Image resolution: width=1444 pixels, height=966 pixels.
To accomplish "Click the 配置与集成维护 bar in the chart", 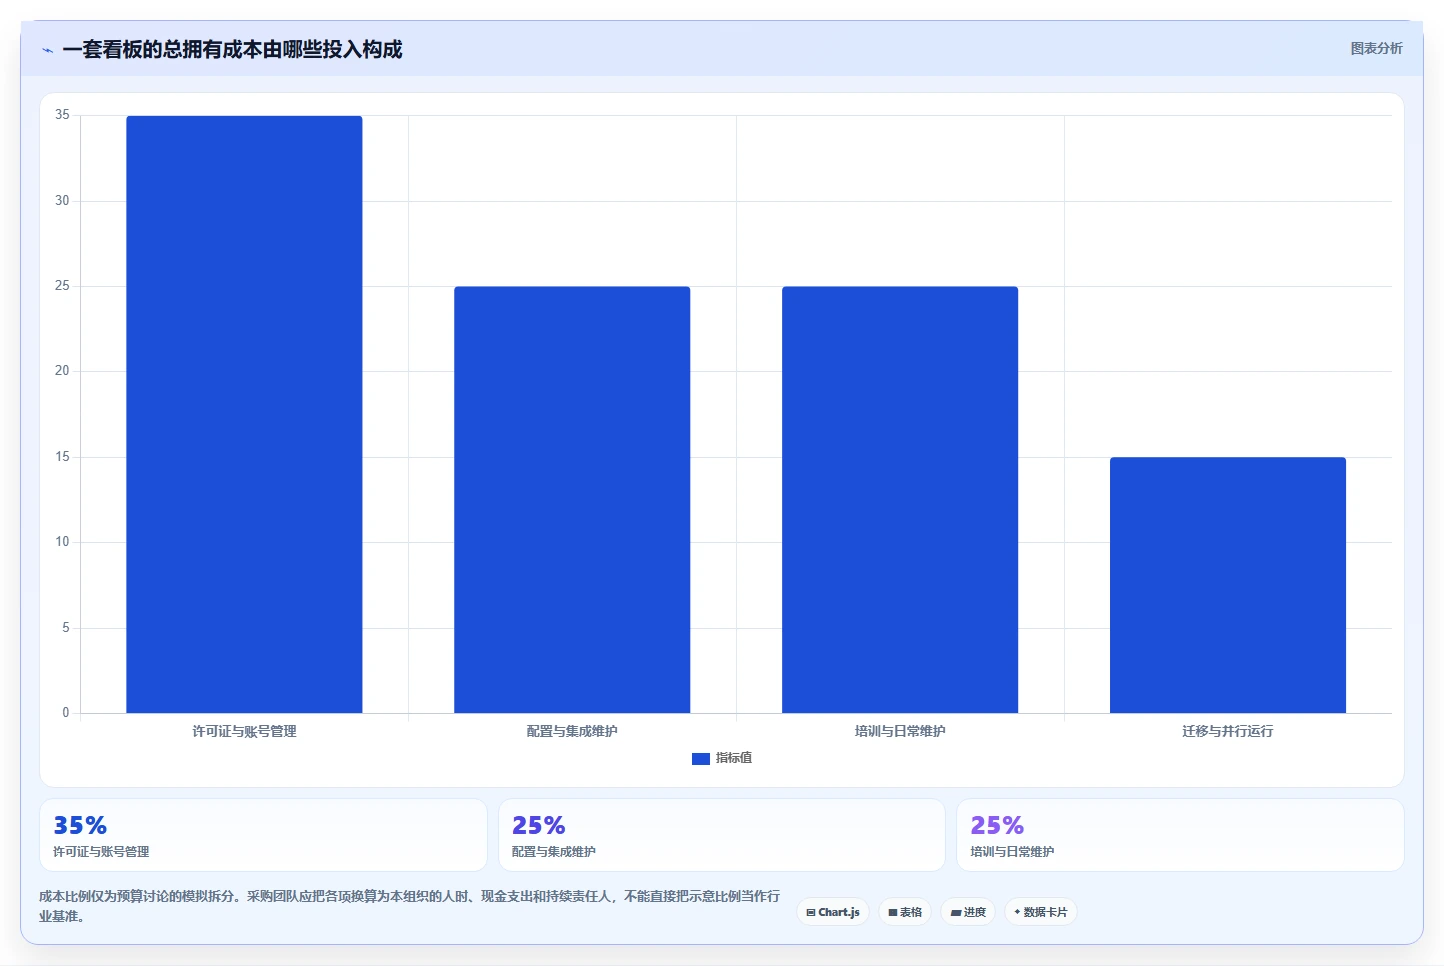I will click(572, 500).
